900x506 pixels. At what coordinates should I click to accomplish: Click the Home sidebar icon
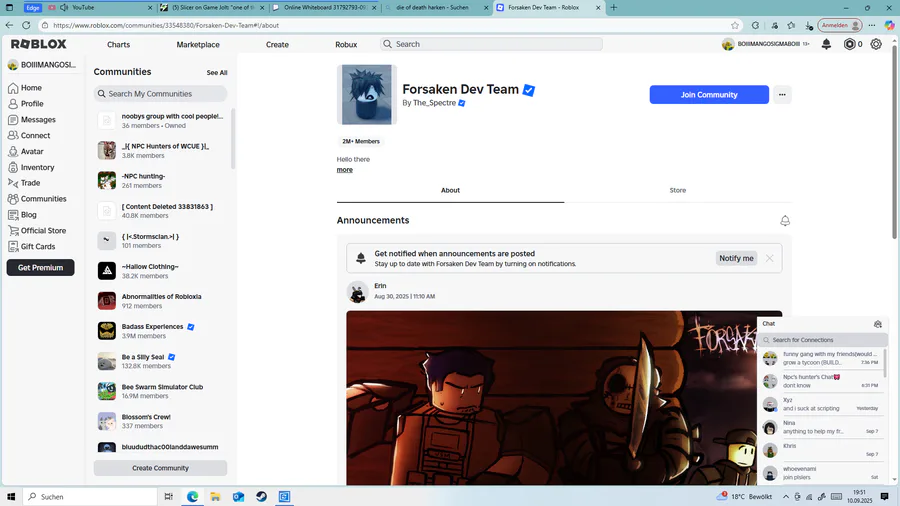coord(13,88)
